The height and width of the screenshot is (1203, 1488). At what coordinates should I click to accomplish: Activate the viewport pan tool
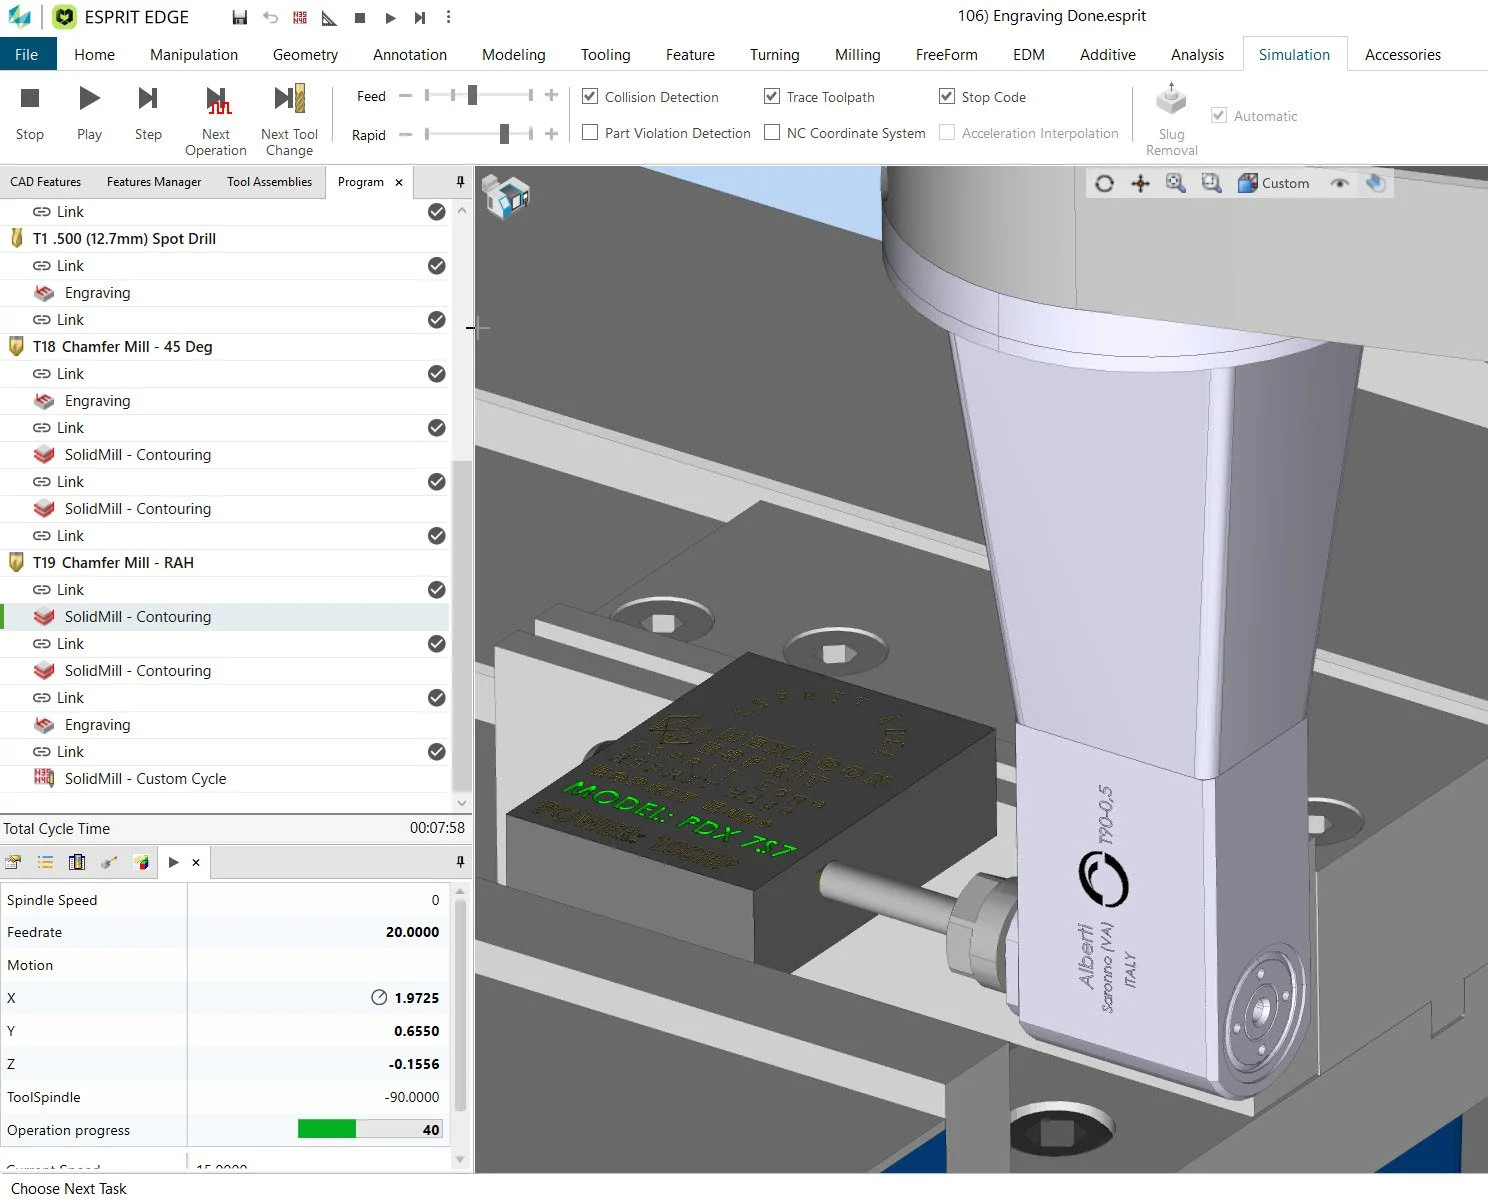coord(1140,183)
